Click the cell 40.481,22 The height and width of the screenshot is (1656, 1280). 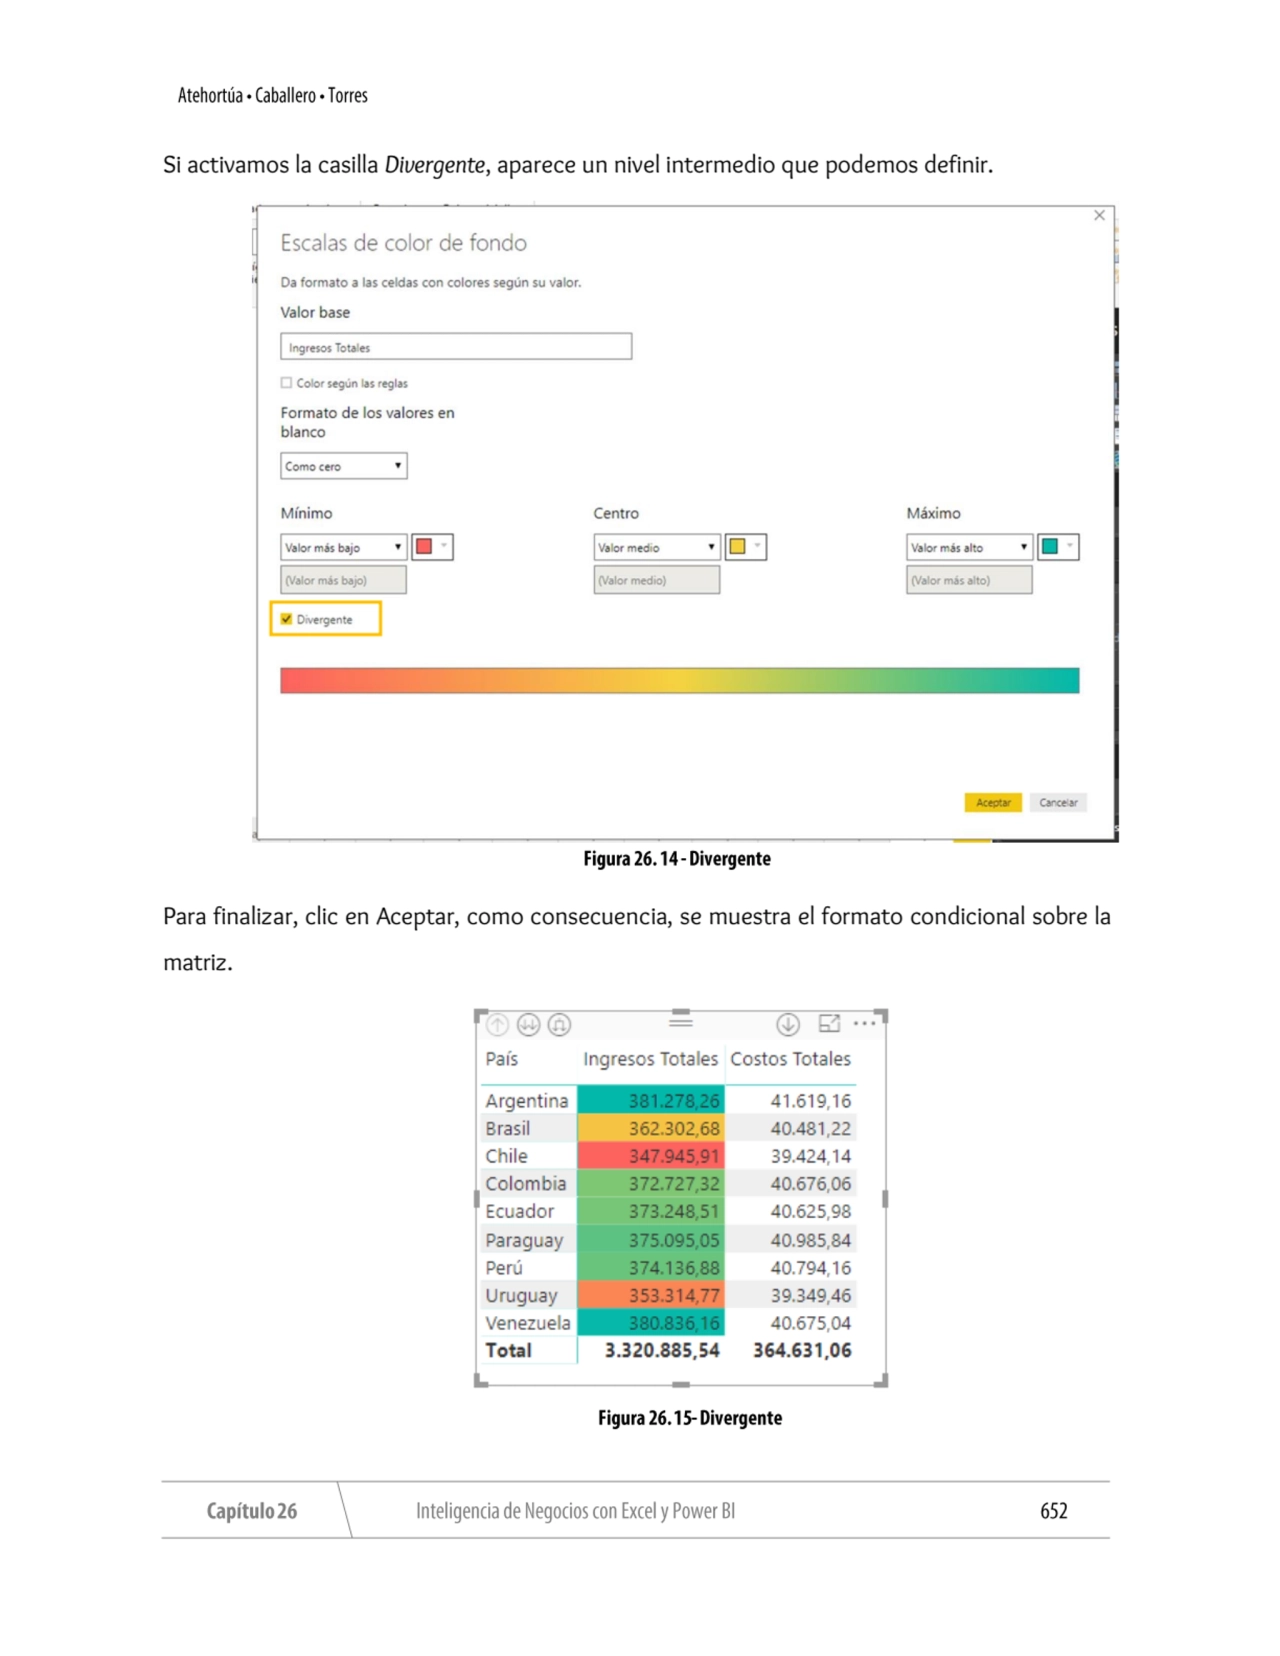pos(811,1129)
